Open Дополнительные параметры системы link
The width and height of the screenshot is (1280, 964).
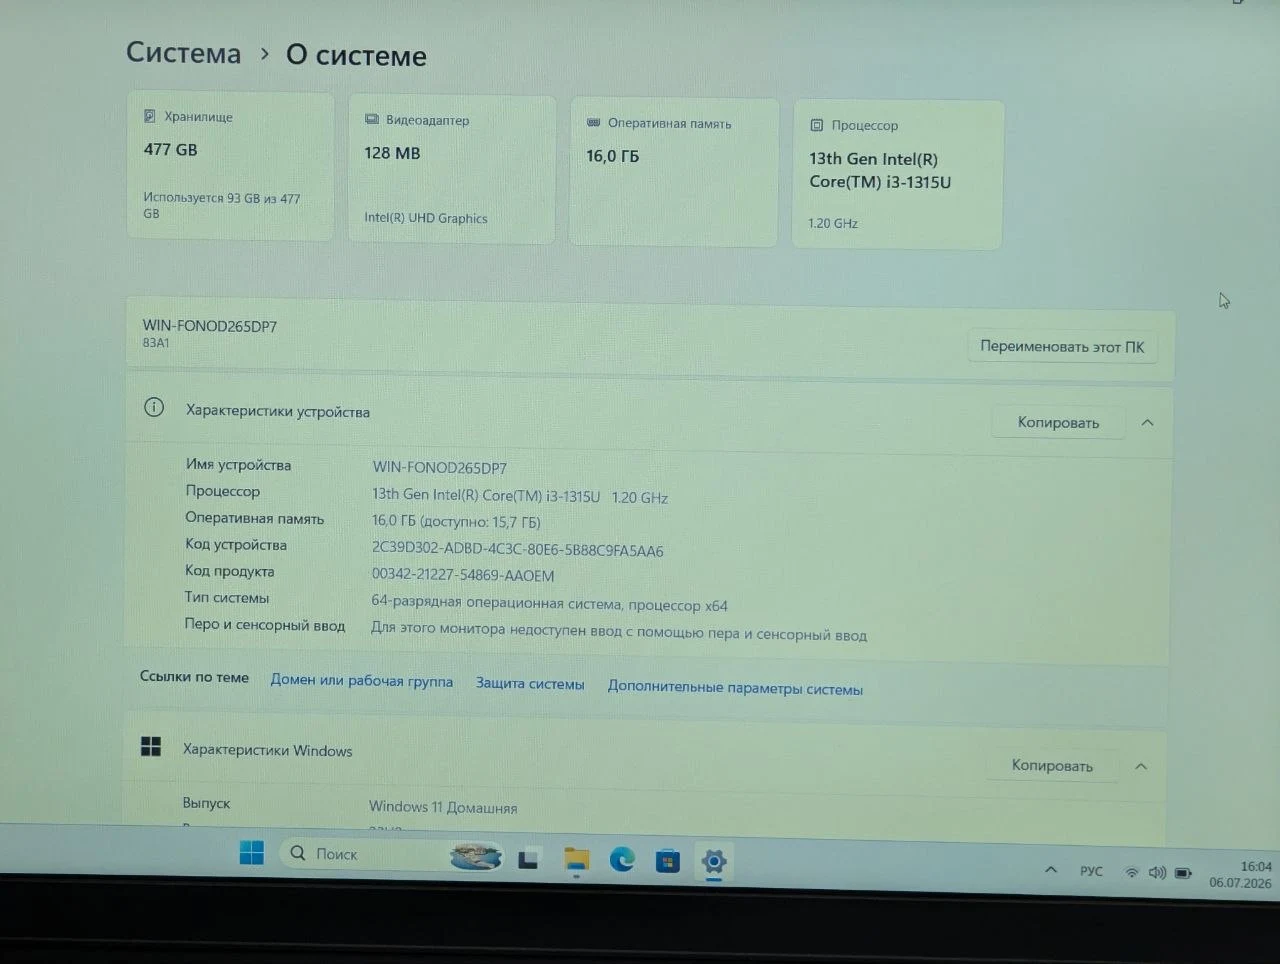point(735,688)
